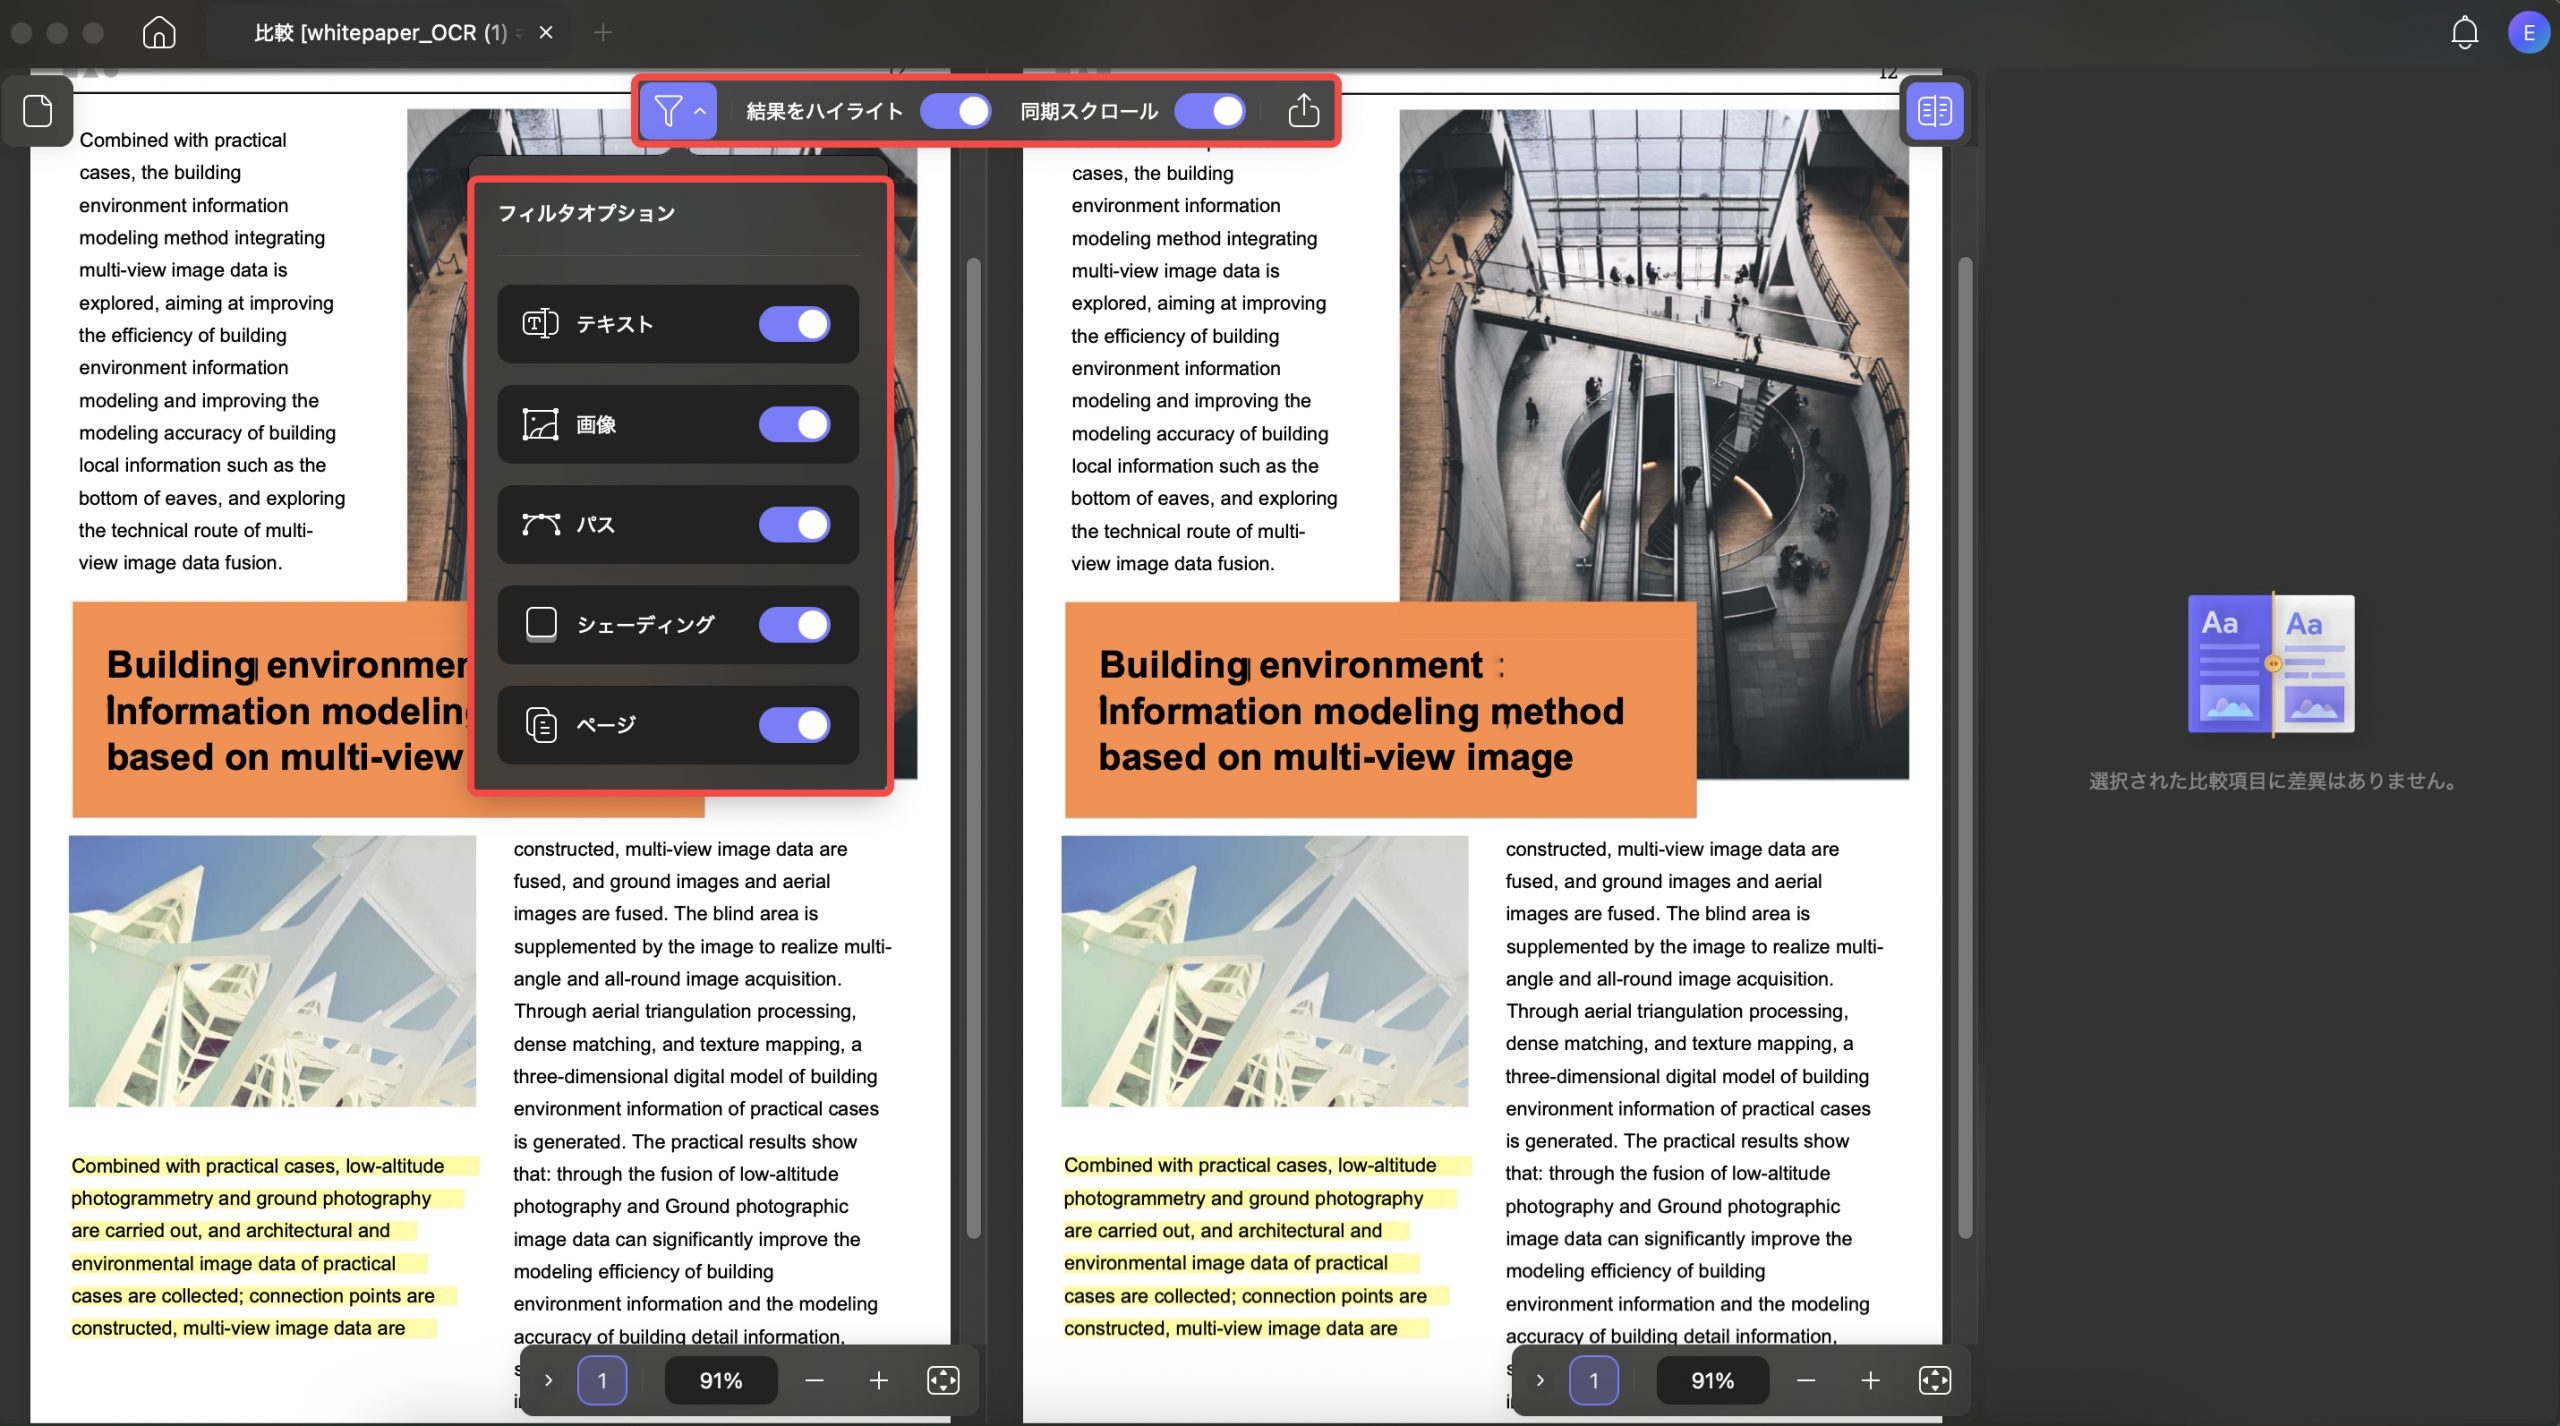Click the 結果をハイライト label
The height and width of the screenshot is (1426, 2560).
(x=825, y=111)
